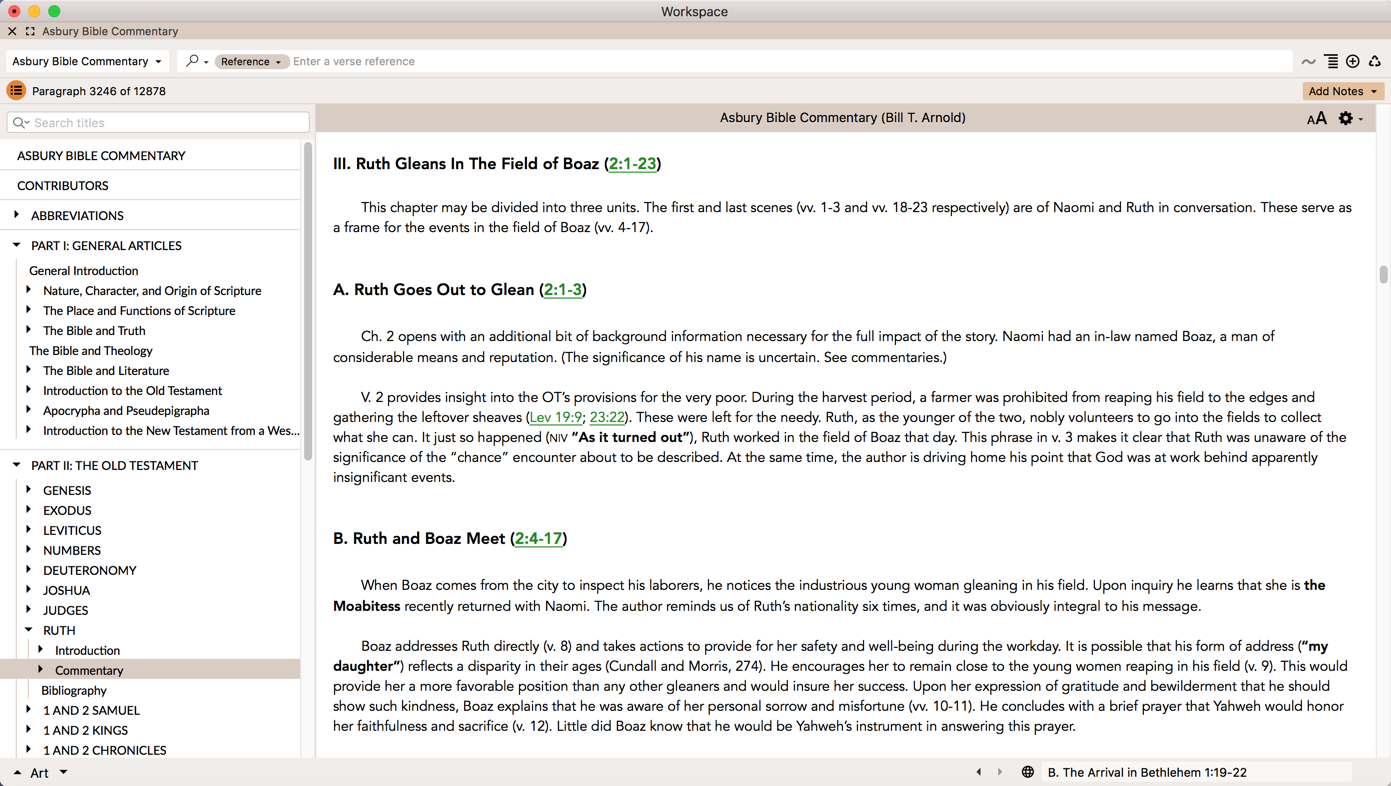Select NUMBERS in the contents tree
This screenshot has width=1391, height=786.
[72, 551]
